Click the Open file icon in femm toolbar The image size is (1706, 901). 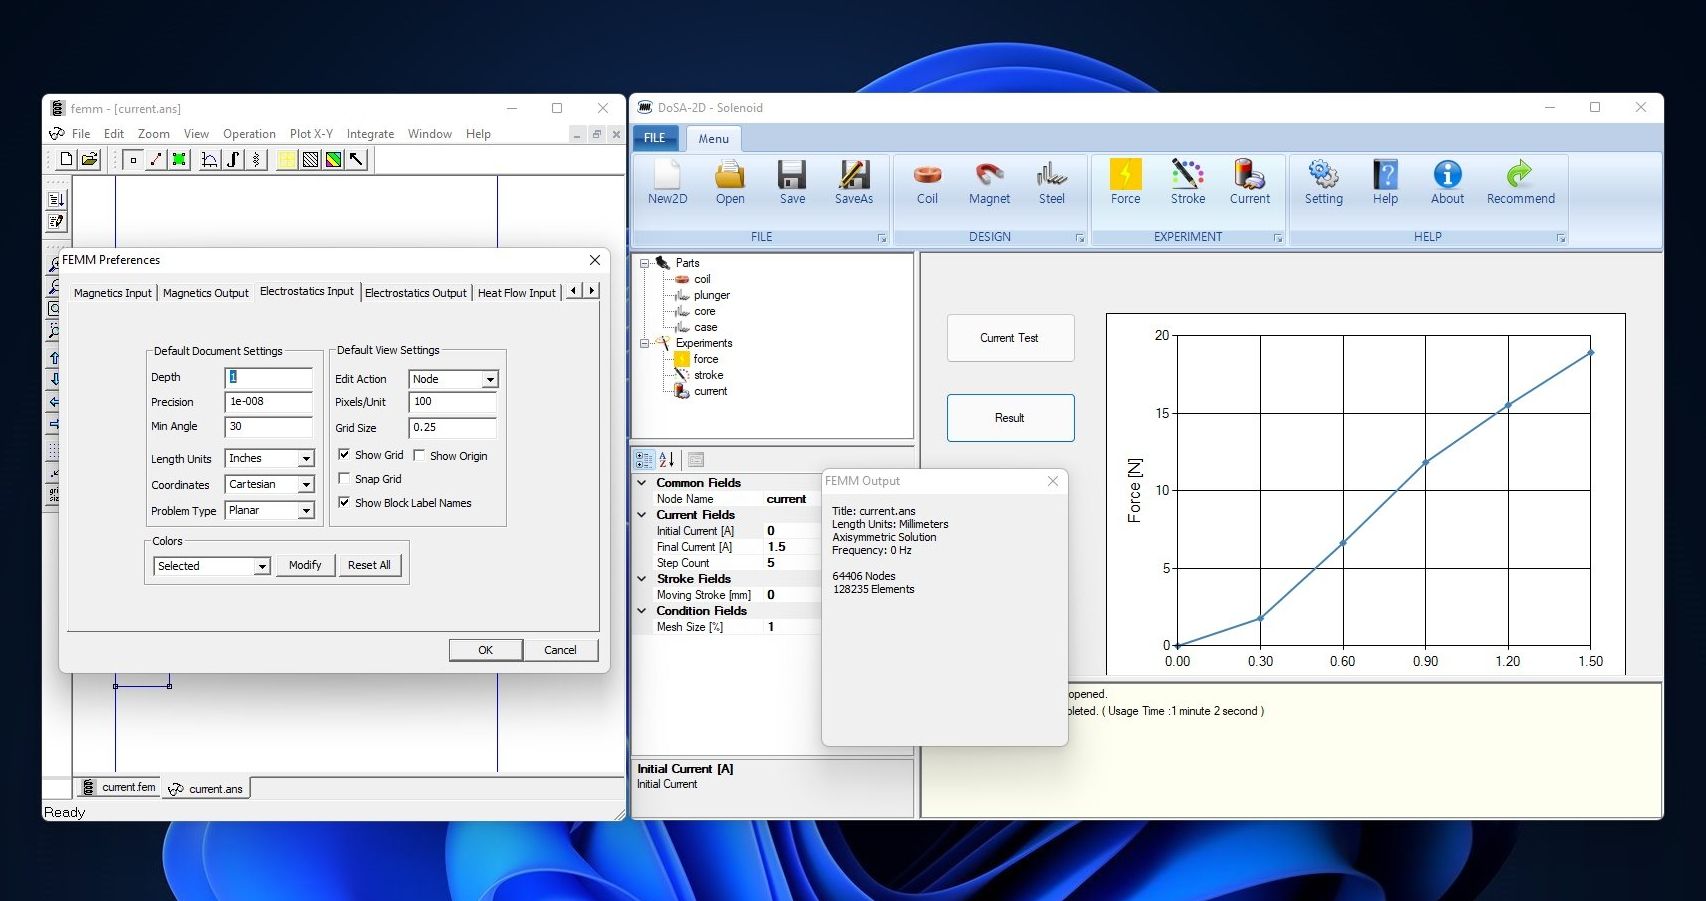(89, 159)
